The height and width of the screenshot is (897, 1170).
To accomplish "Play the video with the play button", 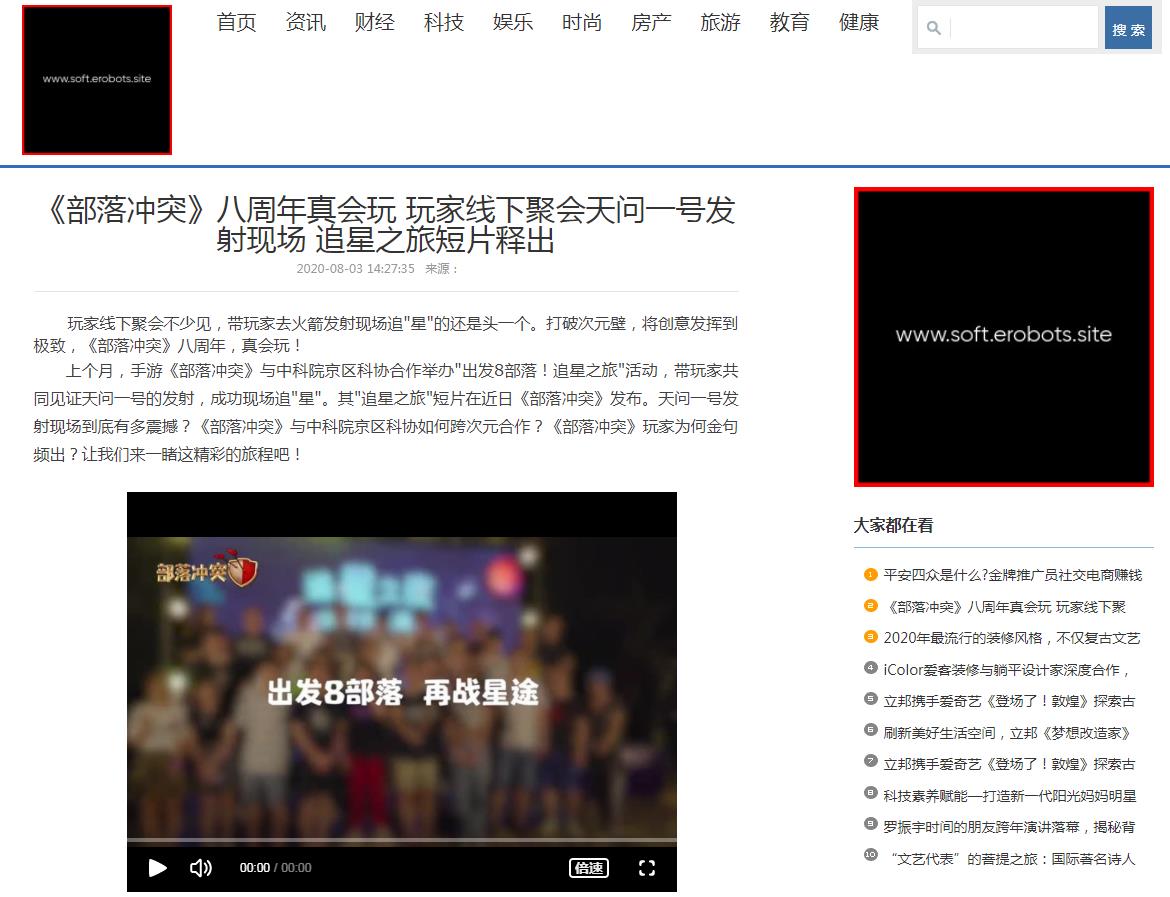I will (157, 868).
